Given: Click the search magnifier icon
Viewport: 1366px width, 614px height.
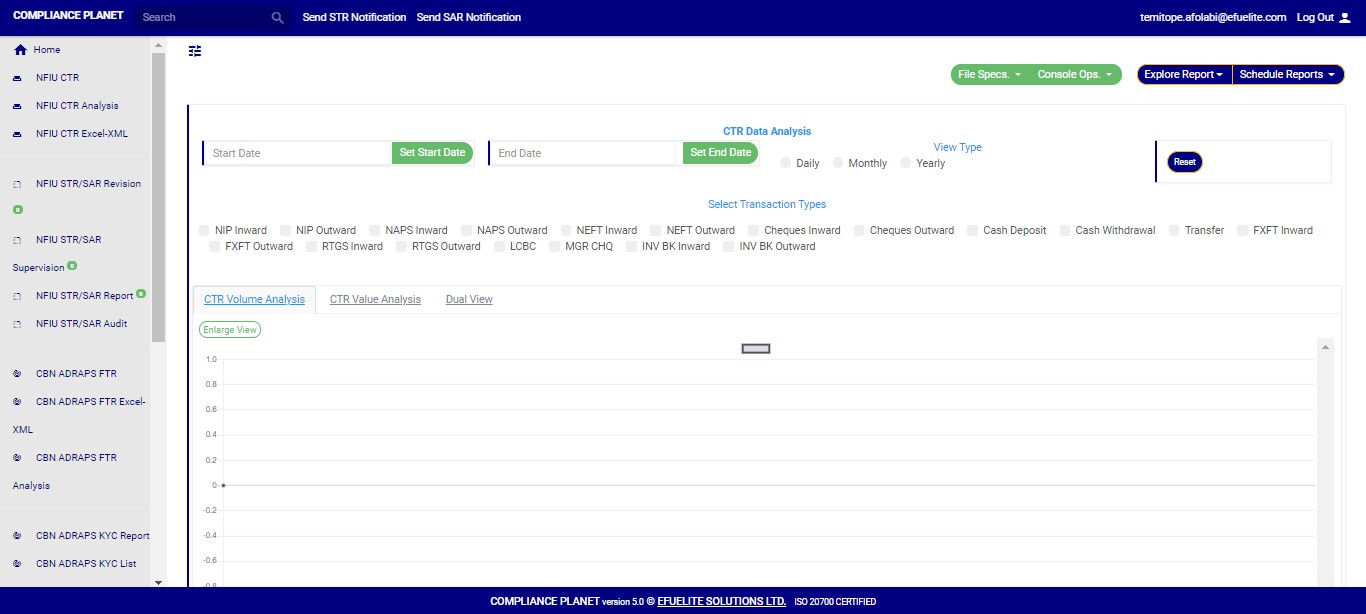Looking at the screenshot, I should (278, 18).
